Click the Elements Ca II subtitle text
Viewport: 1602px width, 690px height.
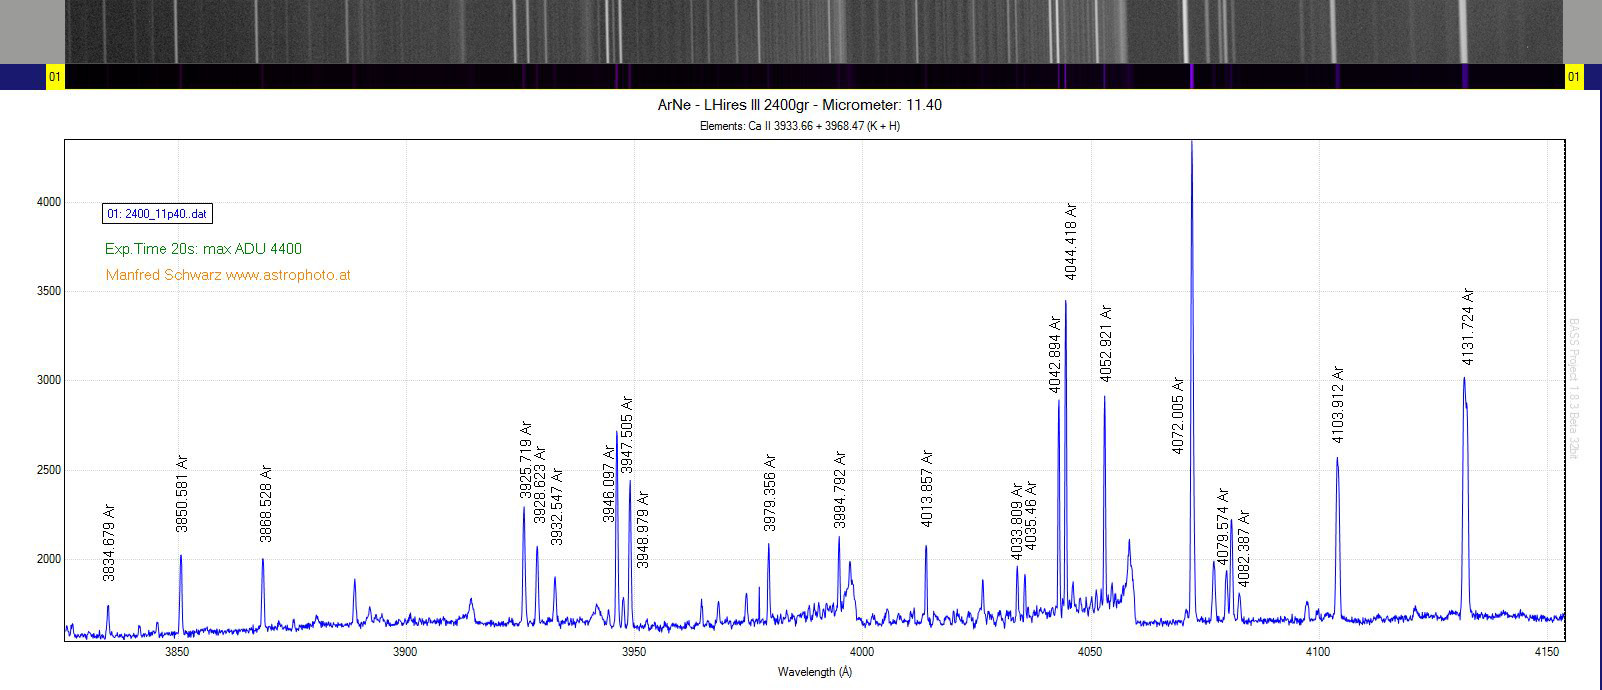click(800, 126)
